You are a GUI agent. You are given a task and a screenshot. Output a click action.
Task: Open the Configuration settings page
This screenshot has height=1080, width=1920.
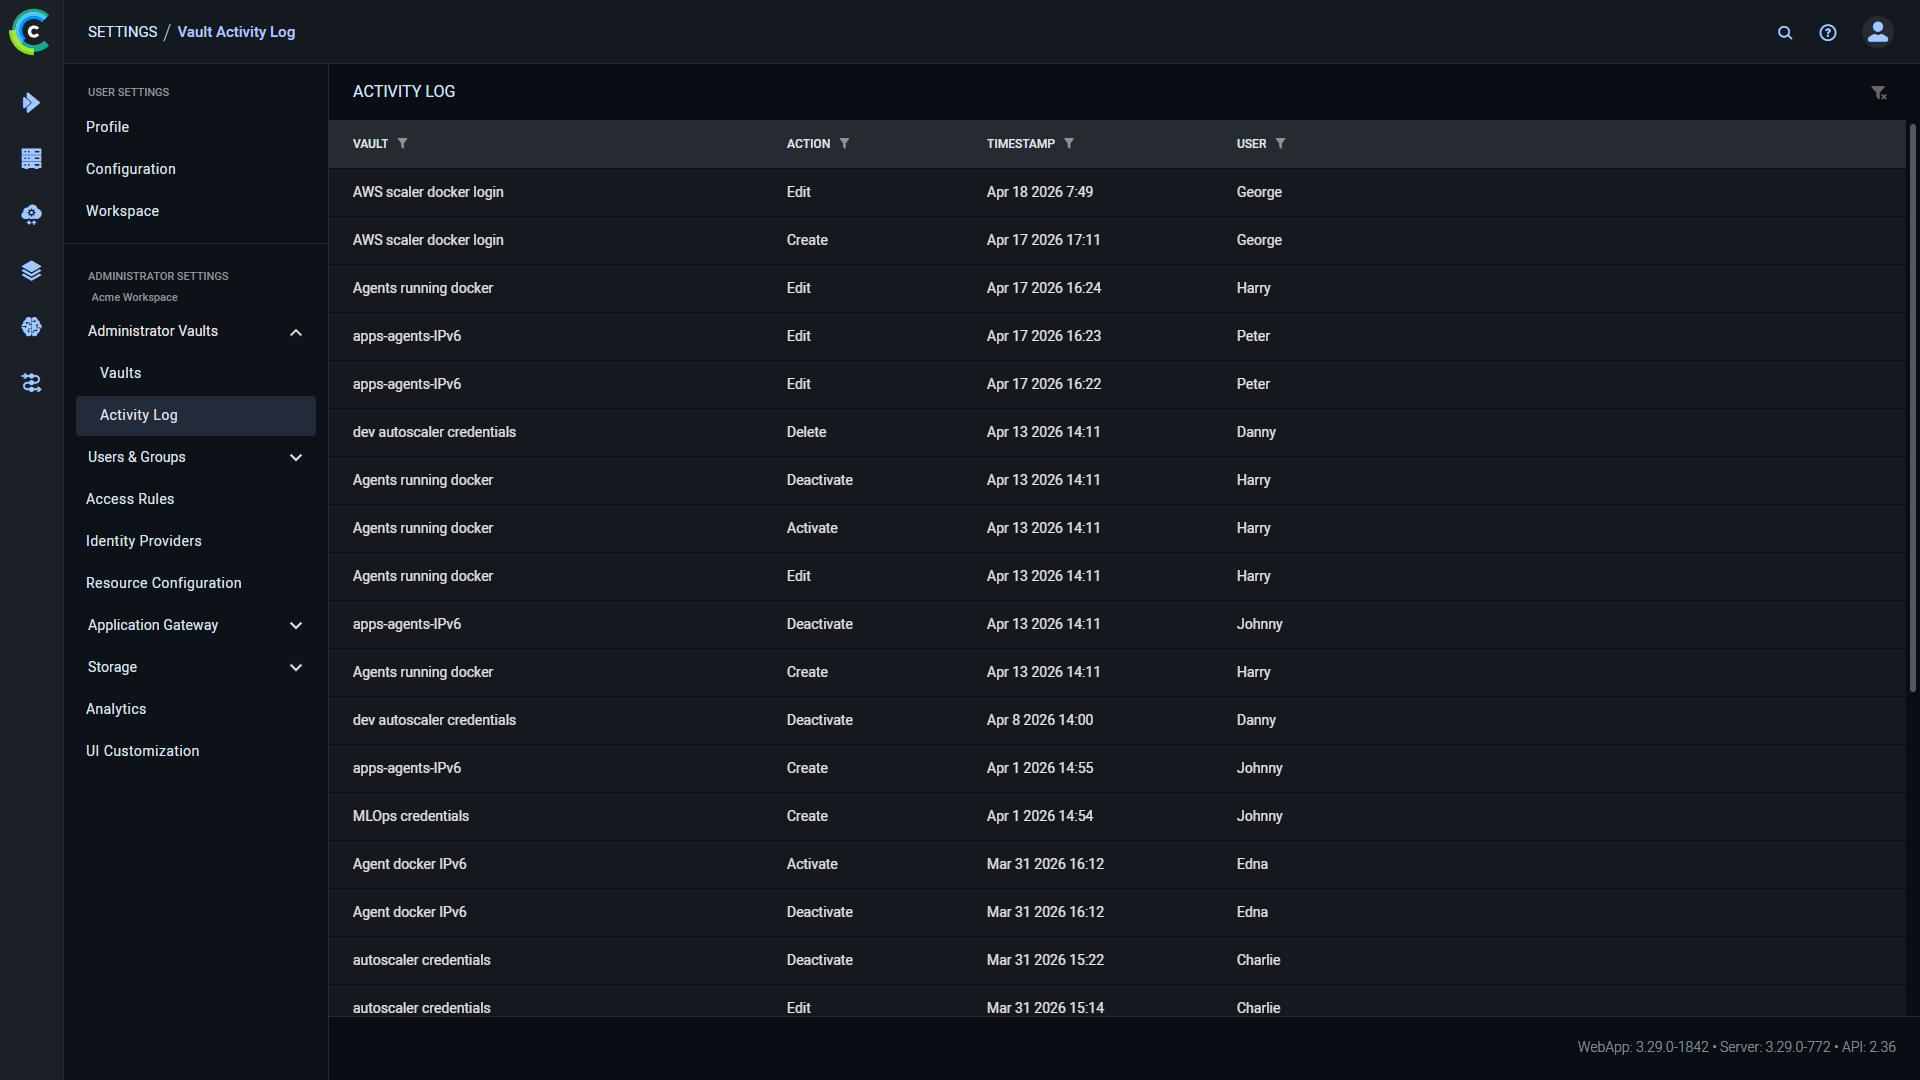tap(131, 169)
